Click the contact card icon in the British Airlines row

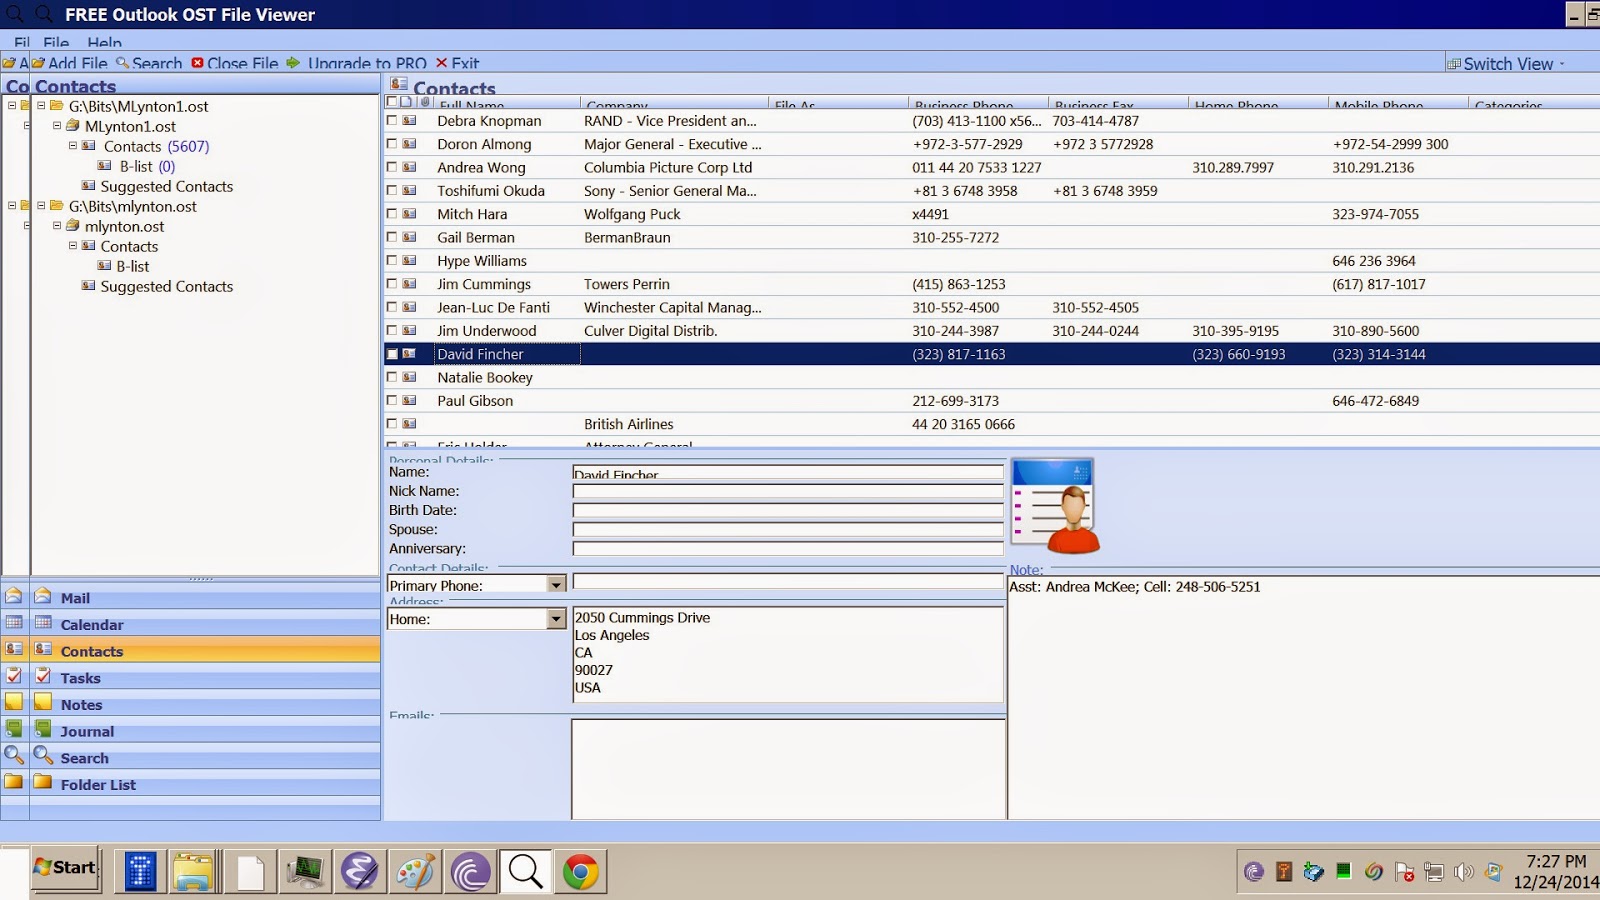tap(409, 423)
